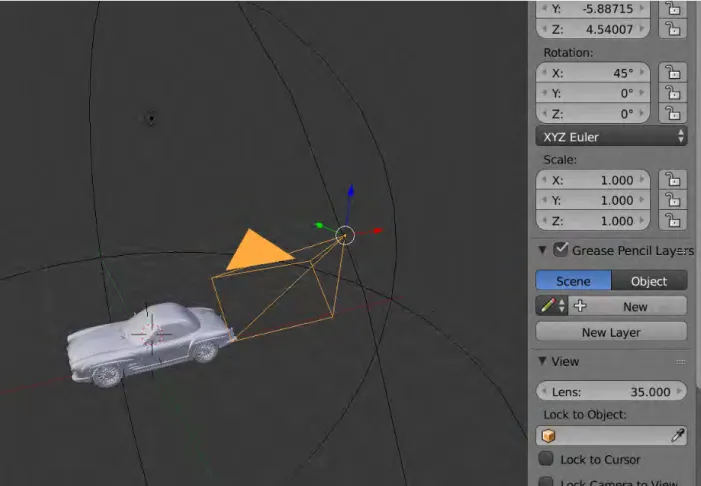The image size is (701, 486).
Task: Toggle lock on Scale Y
Action: point(672,200)
